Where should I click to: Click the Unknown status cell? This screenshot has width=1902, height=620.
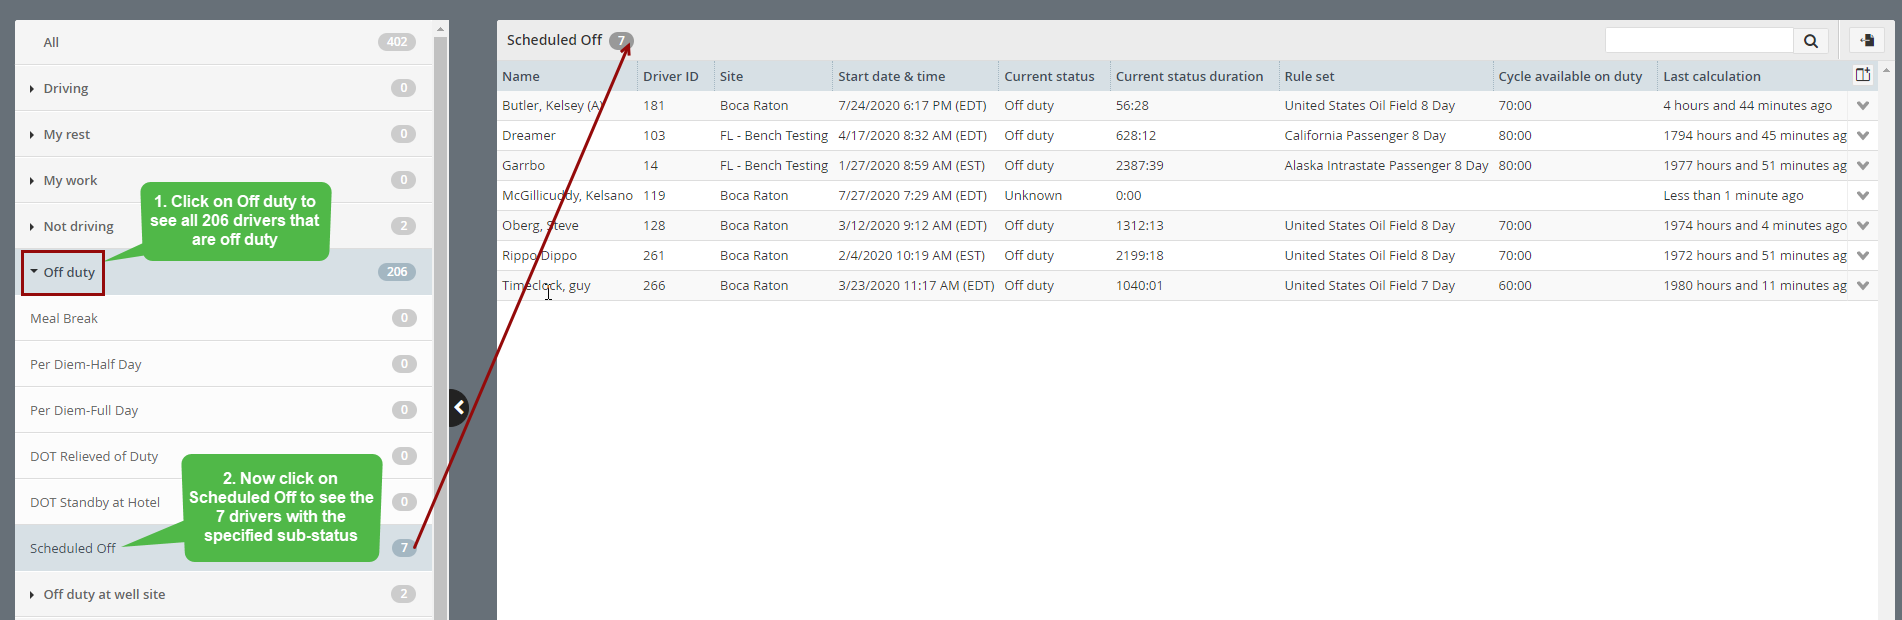point(1033,196)
